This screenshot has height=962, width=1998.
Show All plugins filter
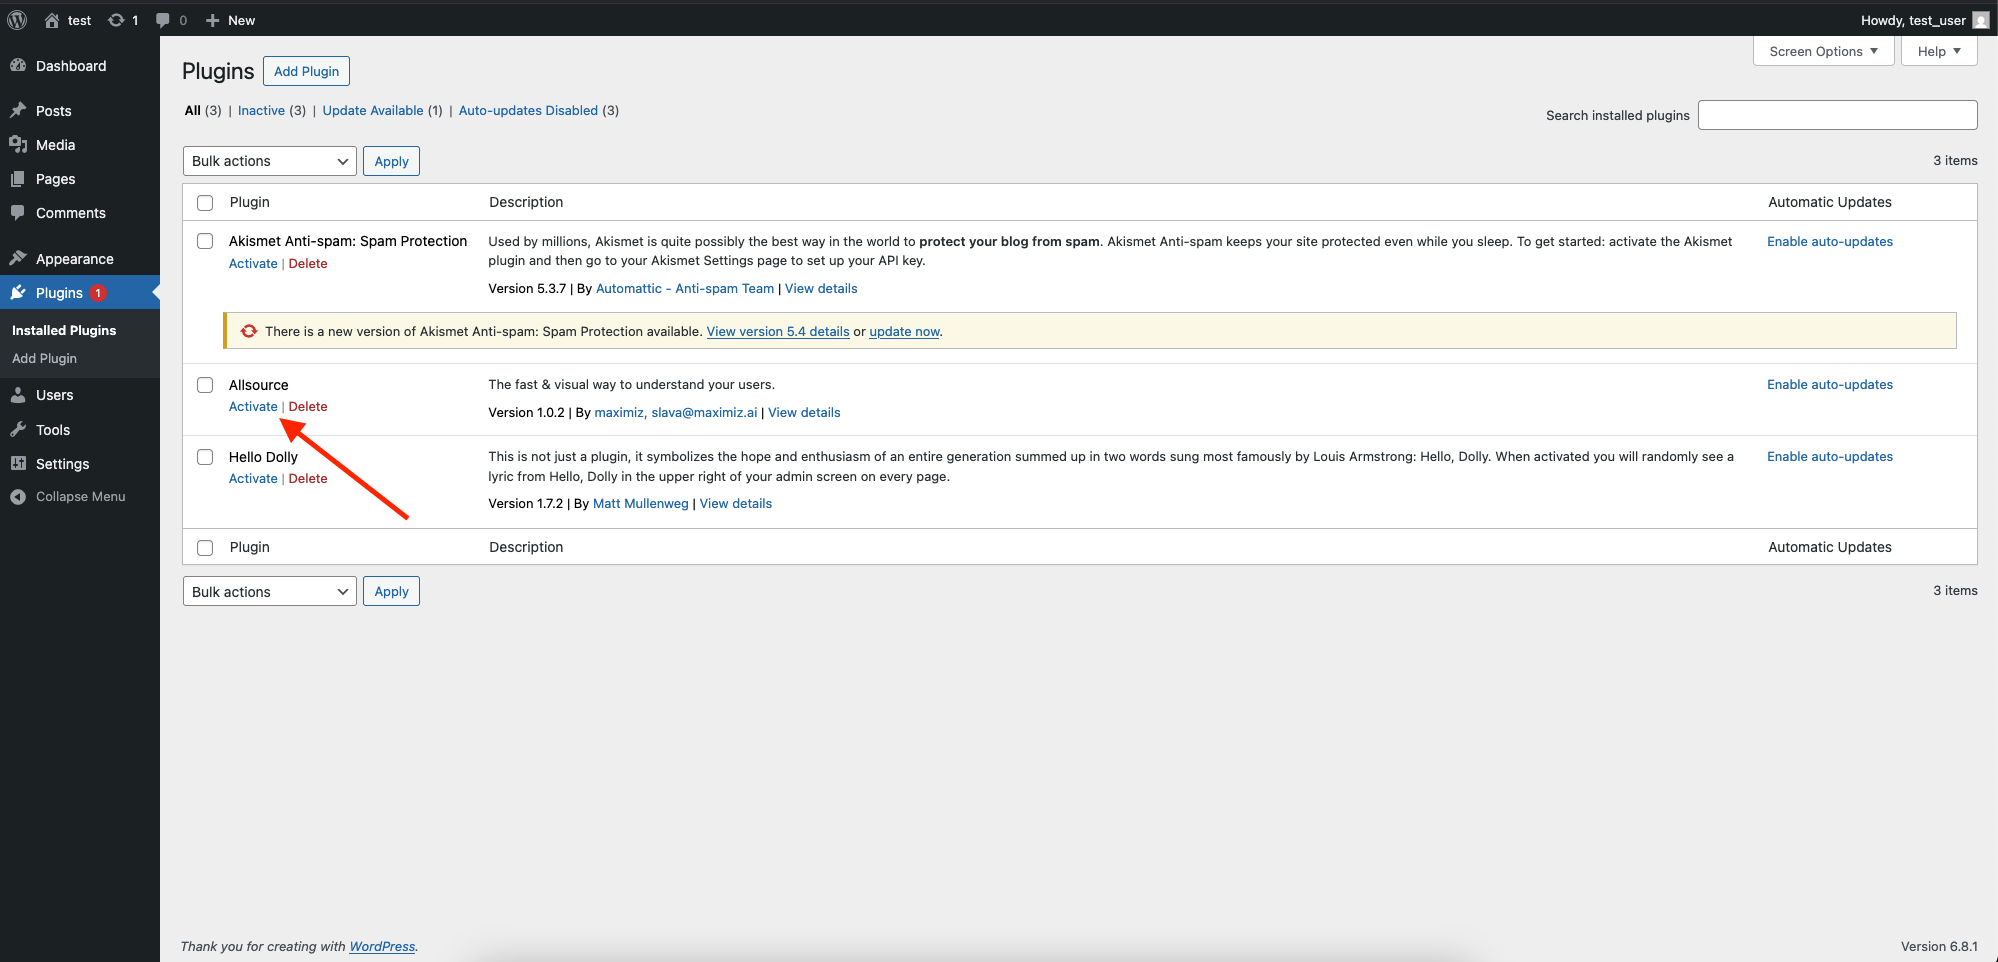[193, 110]
